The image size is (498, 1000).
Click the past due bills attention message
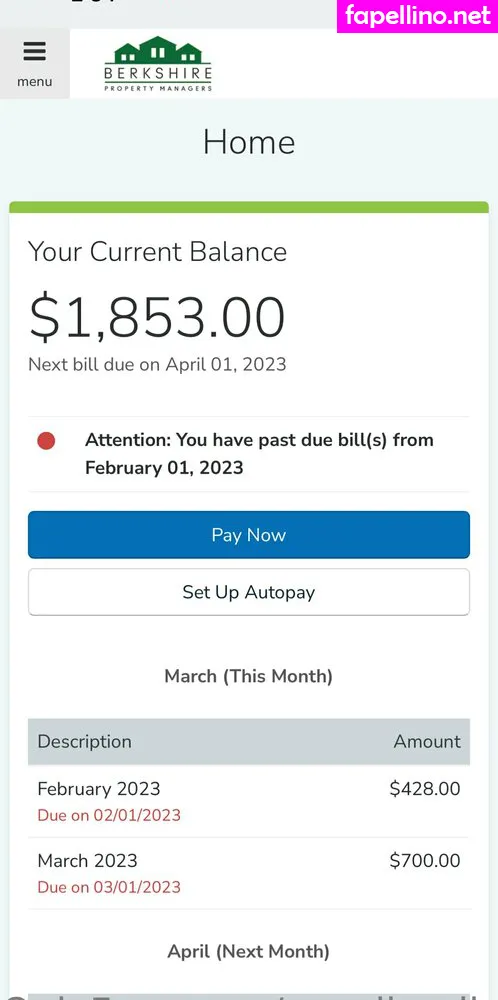tap(260, 453)
